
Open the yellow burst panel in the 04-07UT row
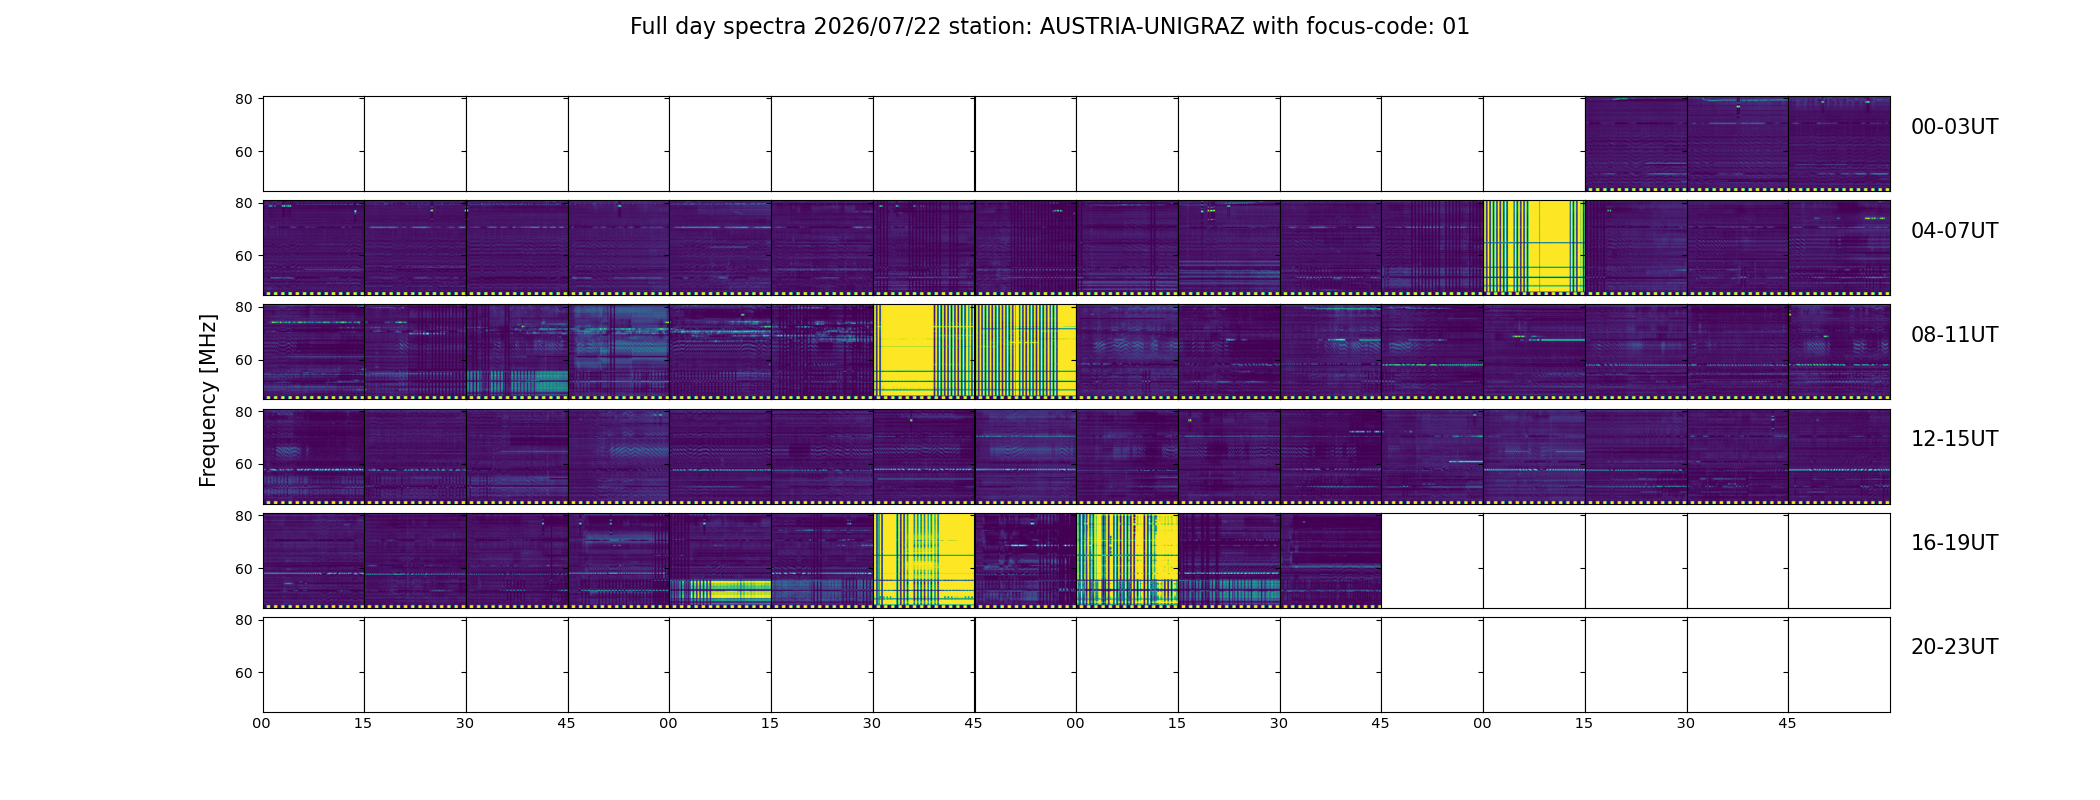pos(1534,247)
